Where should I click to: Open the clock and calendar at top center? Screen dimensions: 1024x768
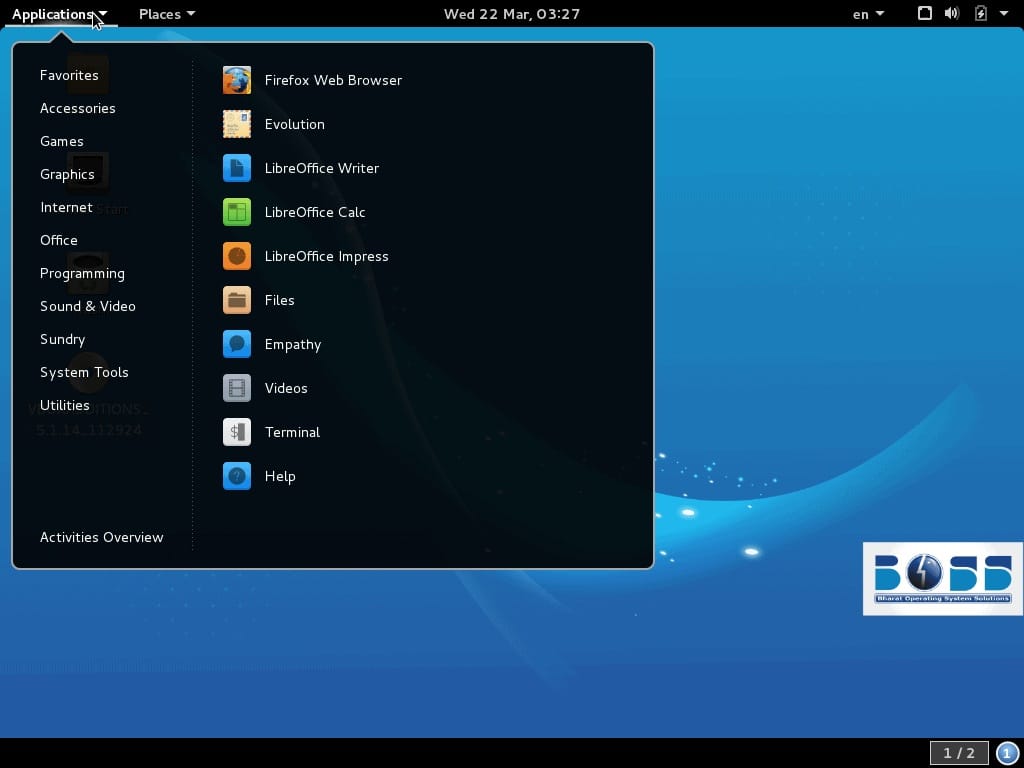tap(512, 14)
